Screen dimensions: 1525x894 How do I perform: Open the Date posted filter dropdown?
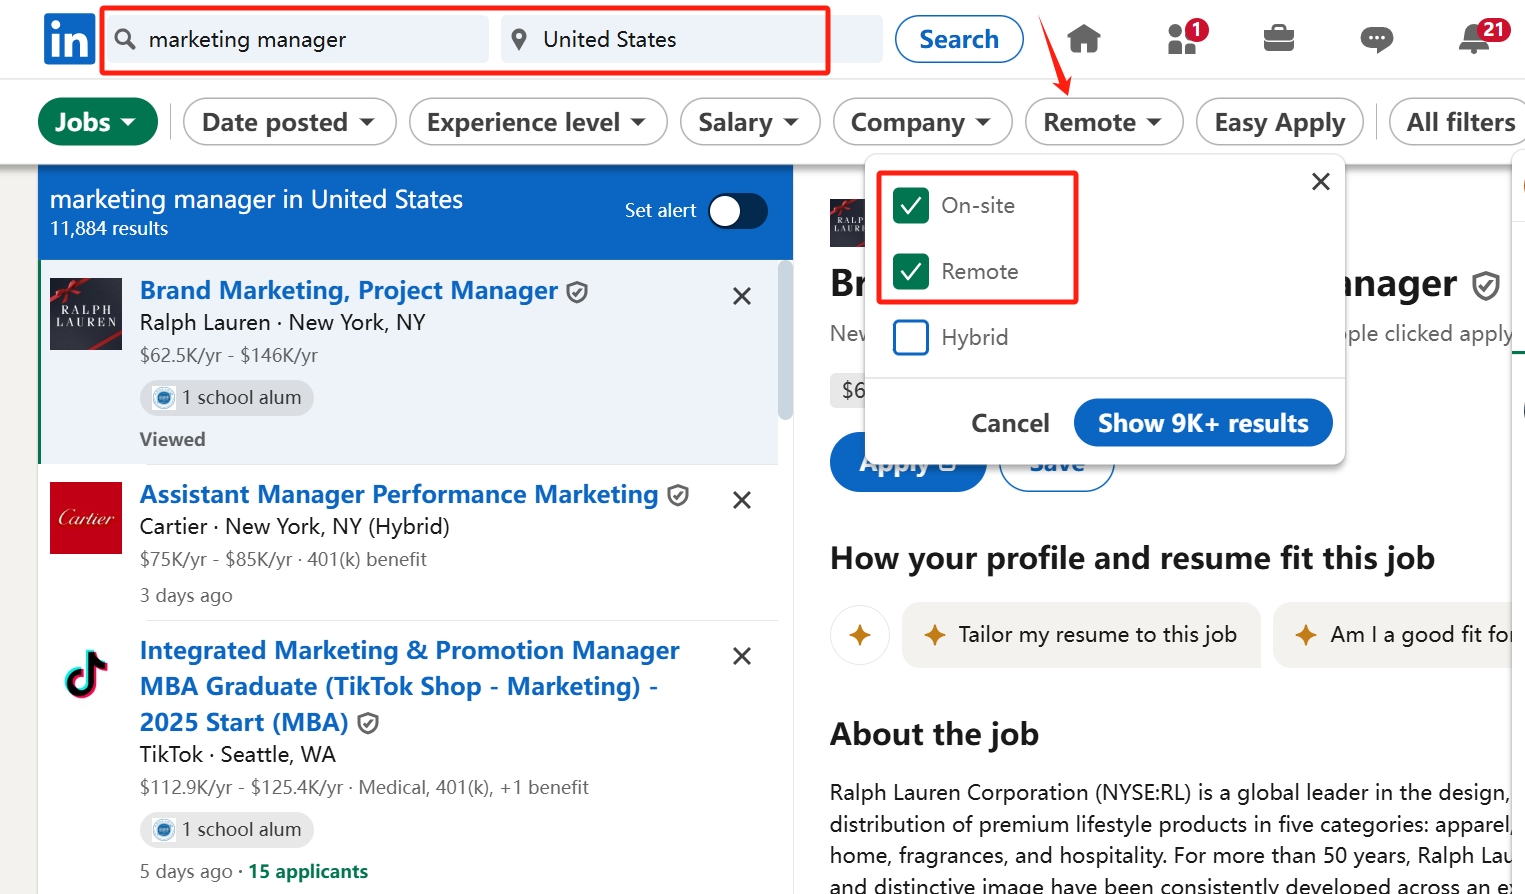289,121
